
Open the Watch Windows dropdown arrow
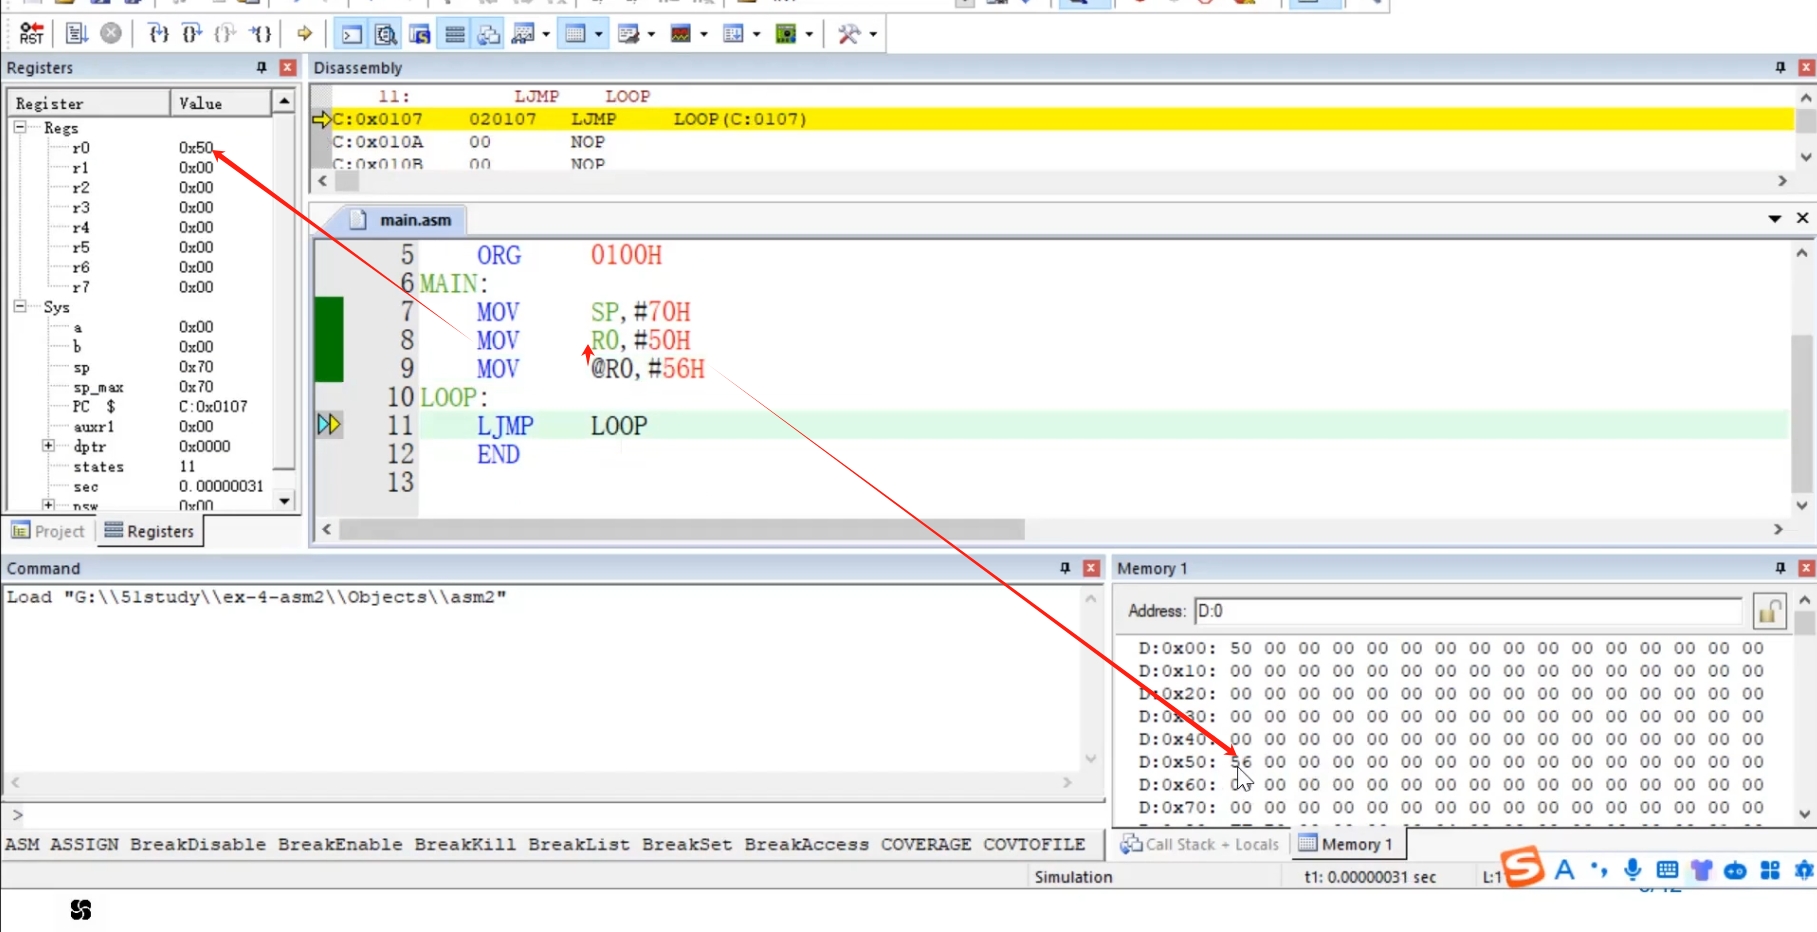(x=546, y=35)
